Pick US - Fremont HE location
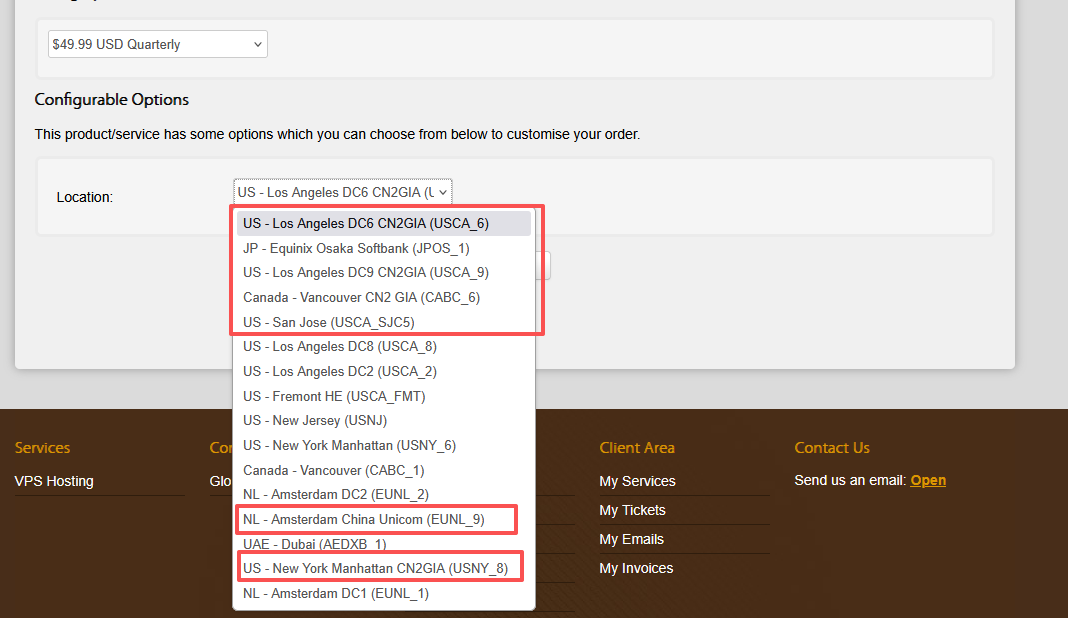This screenshot has width=1068, height=618. click(x=334, y=396)
